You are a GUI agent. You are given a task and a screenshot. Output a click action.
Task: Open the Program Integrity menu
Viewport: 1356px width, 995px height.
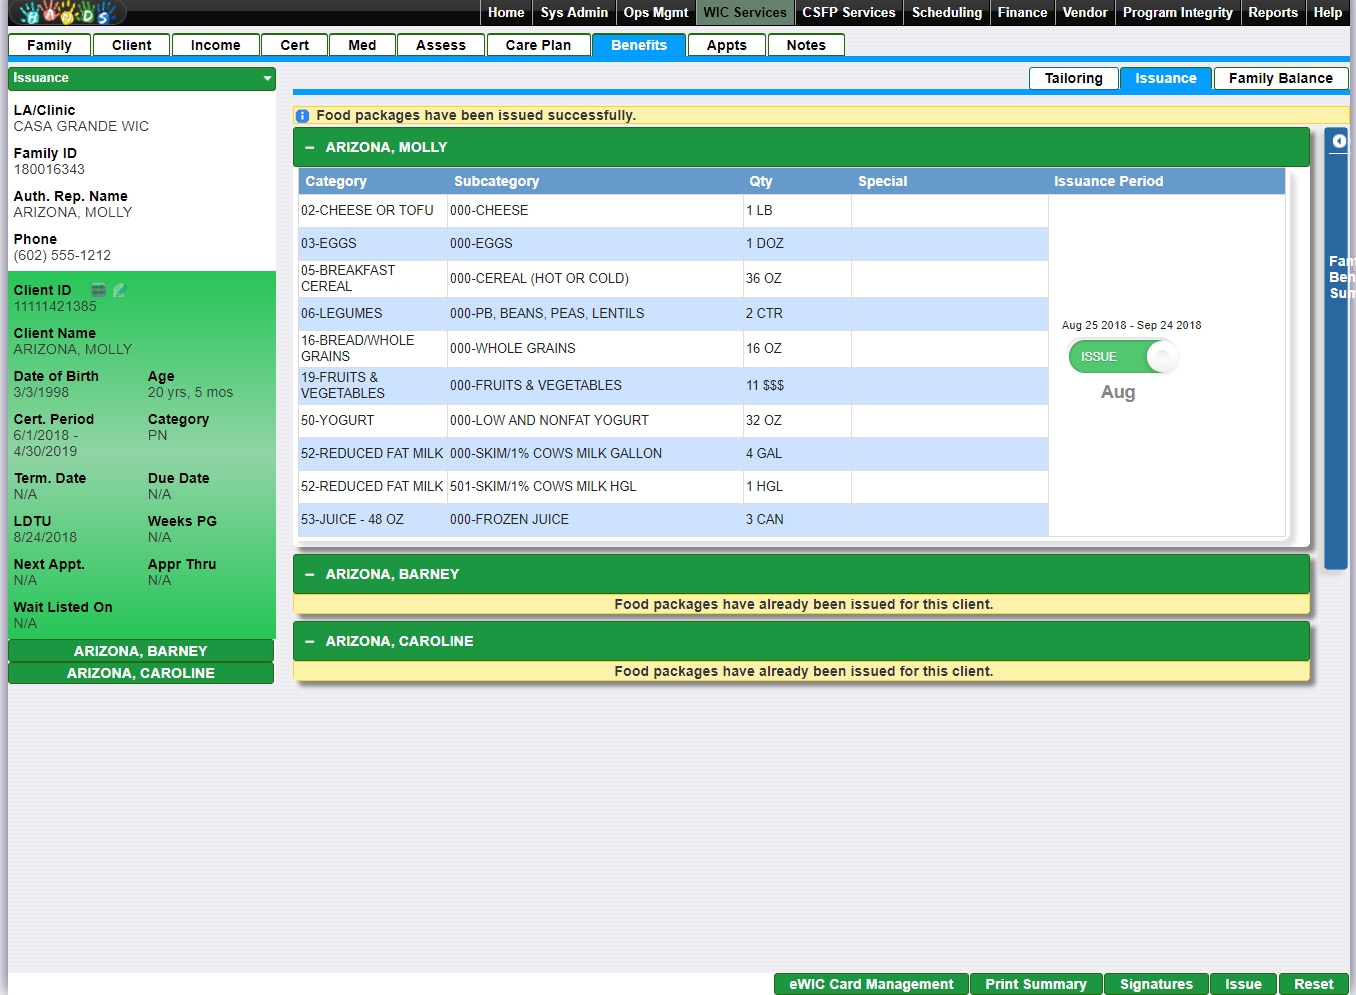pos(1177,13)
